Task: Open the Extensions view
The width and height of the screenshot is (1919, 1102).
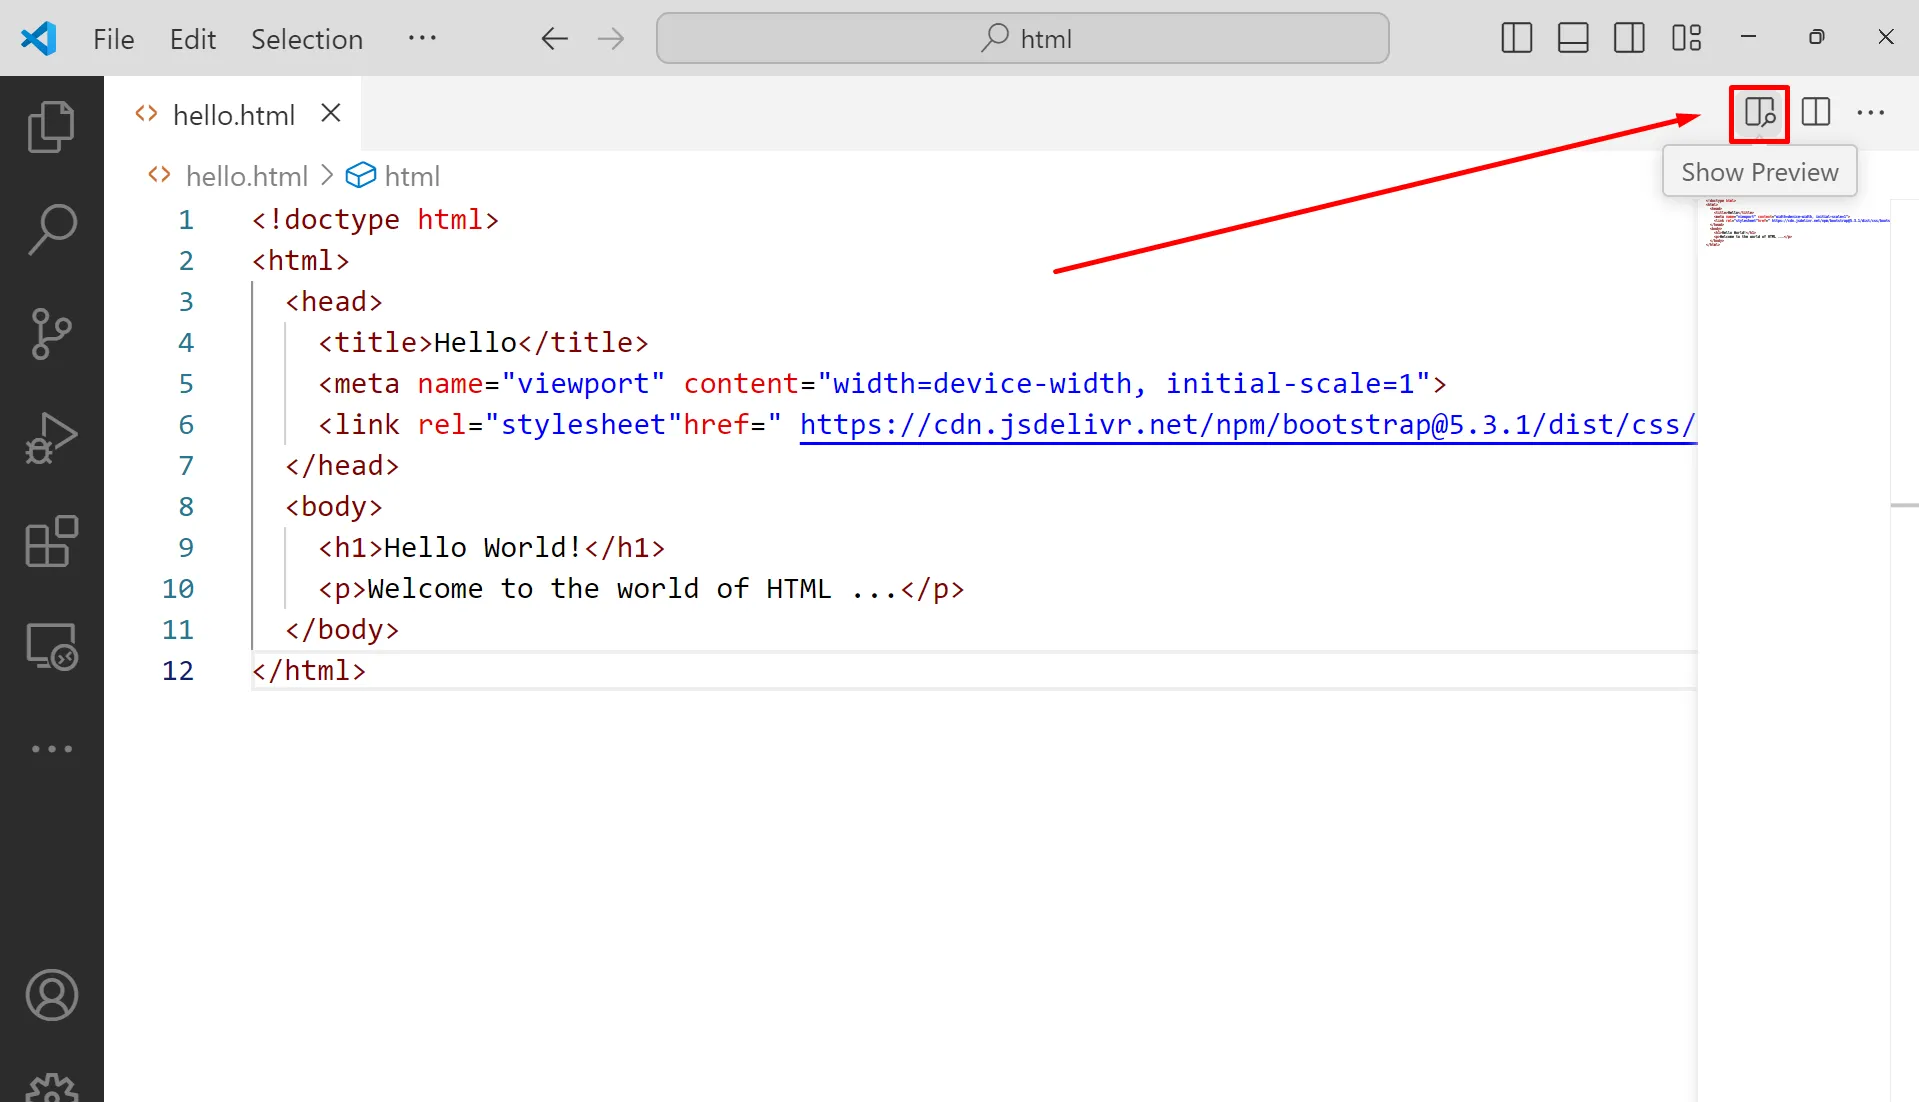Action: [51, 542]
